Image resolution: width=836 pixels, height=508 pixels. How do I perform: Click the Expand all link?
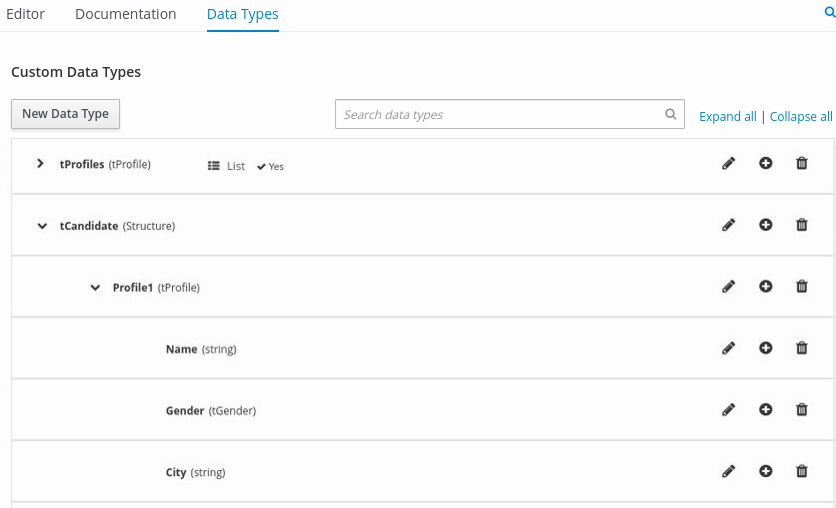(x=728, y=116)
